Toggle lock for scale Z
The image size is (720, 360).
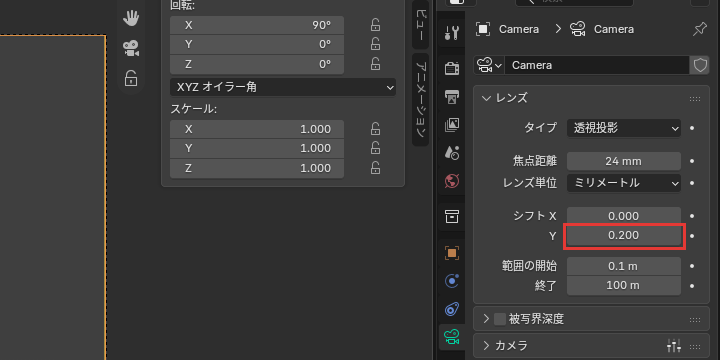click(375, 168)
